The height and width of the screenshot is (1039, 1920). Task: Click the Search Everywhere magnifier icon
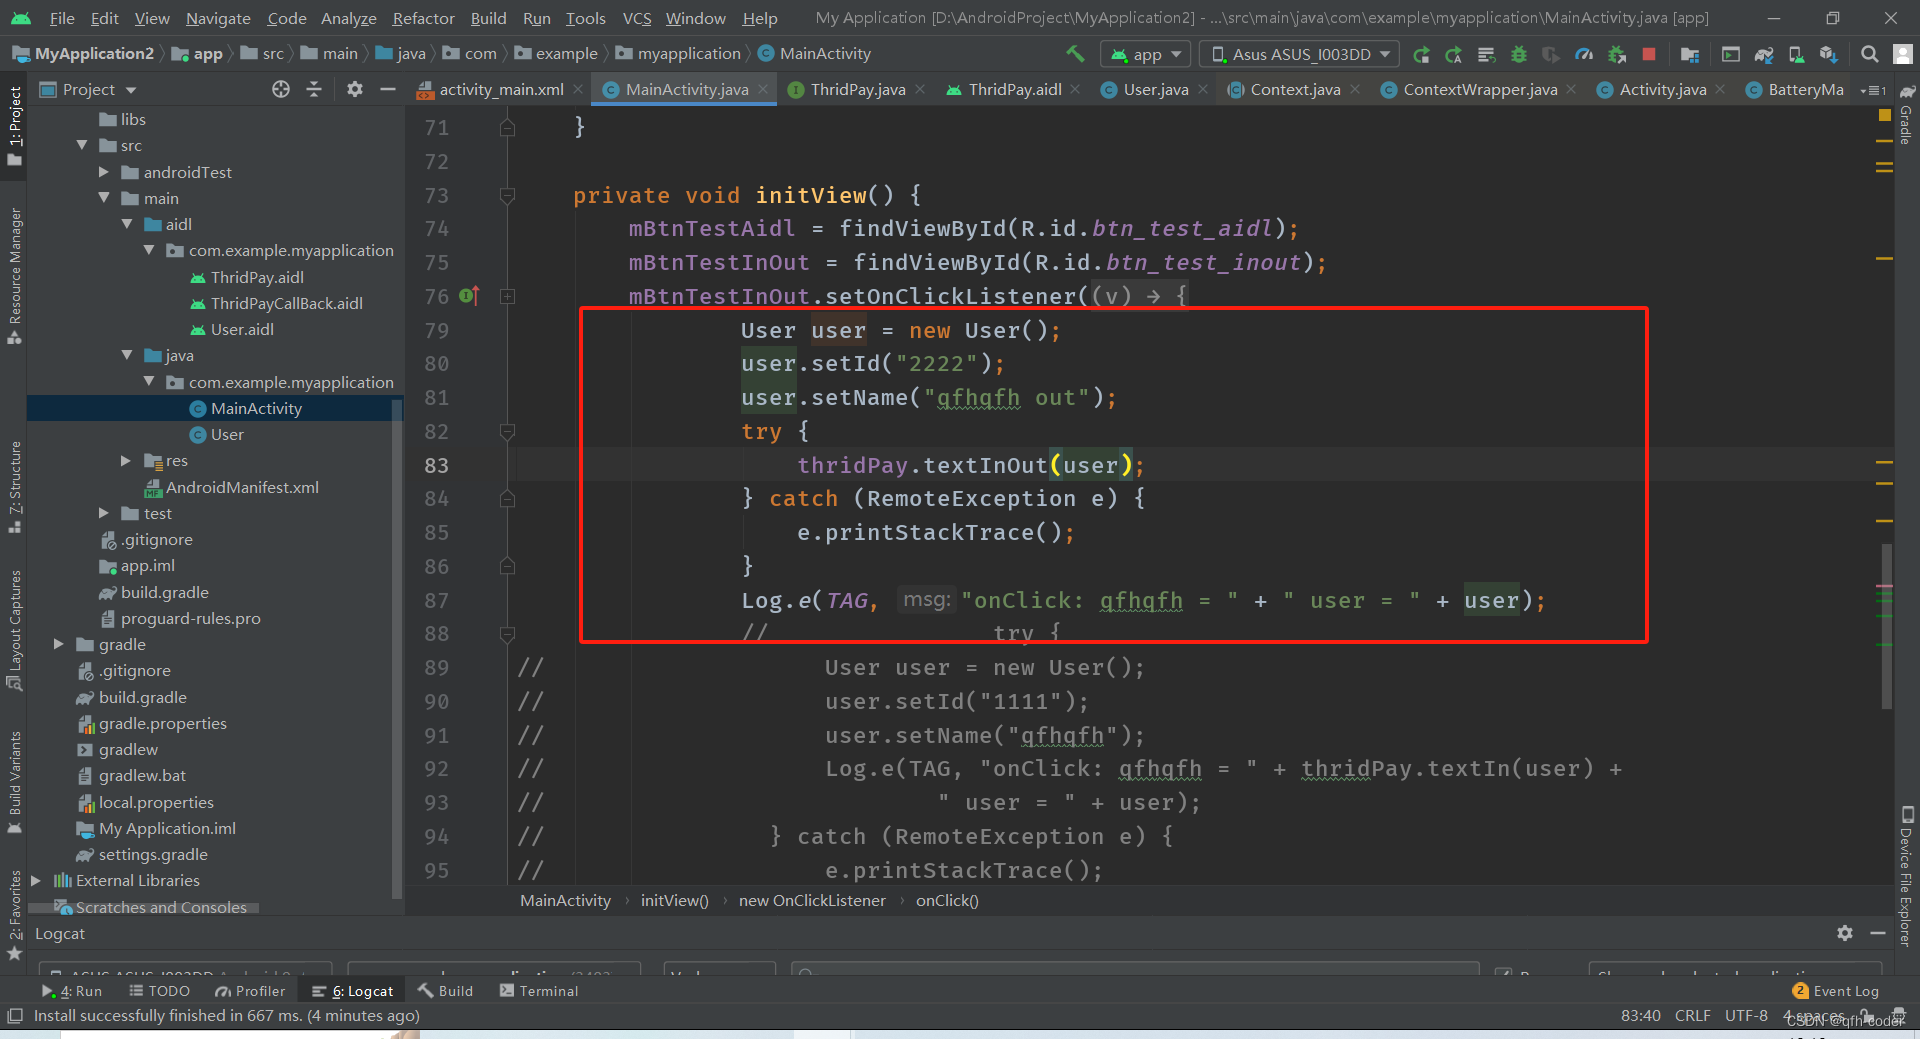[x=1869, y=54]
